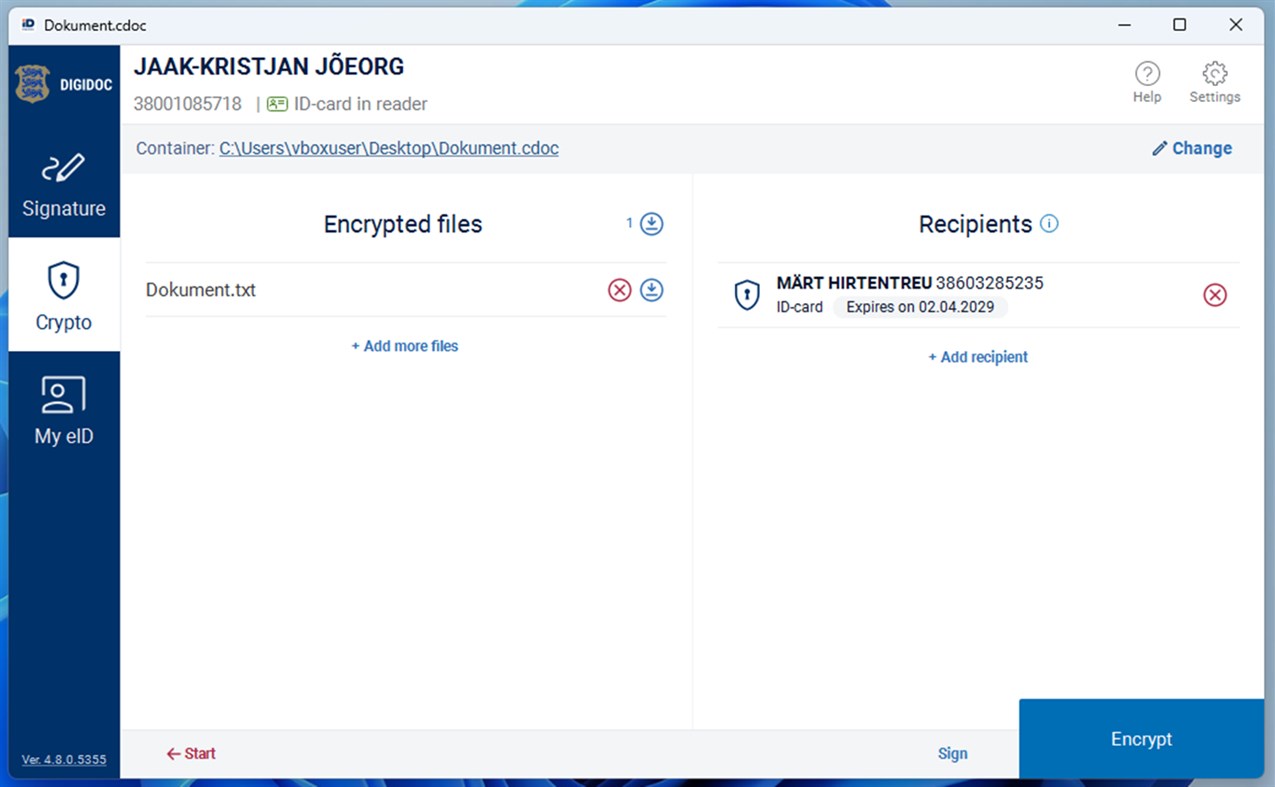Image resolution: width=1275 pixels, height=787 pixels.
Task: Download all encrypted files icon in header
Action: [652, 224]
